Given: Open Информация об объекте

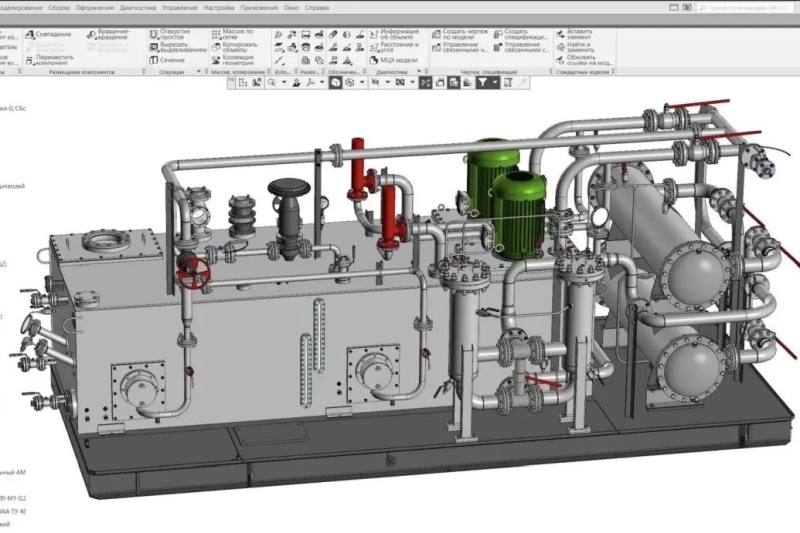Looking at the screenshot, I should 394,34.
